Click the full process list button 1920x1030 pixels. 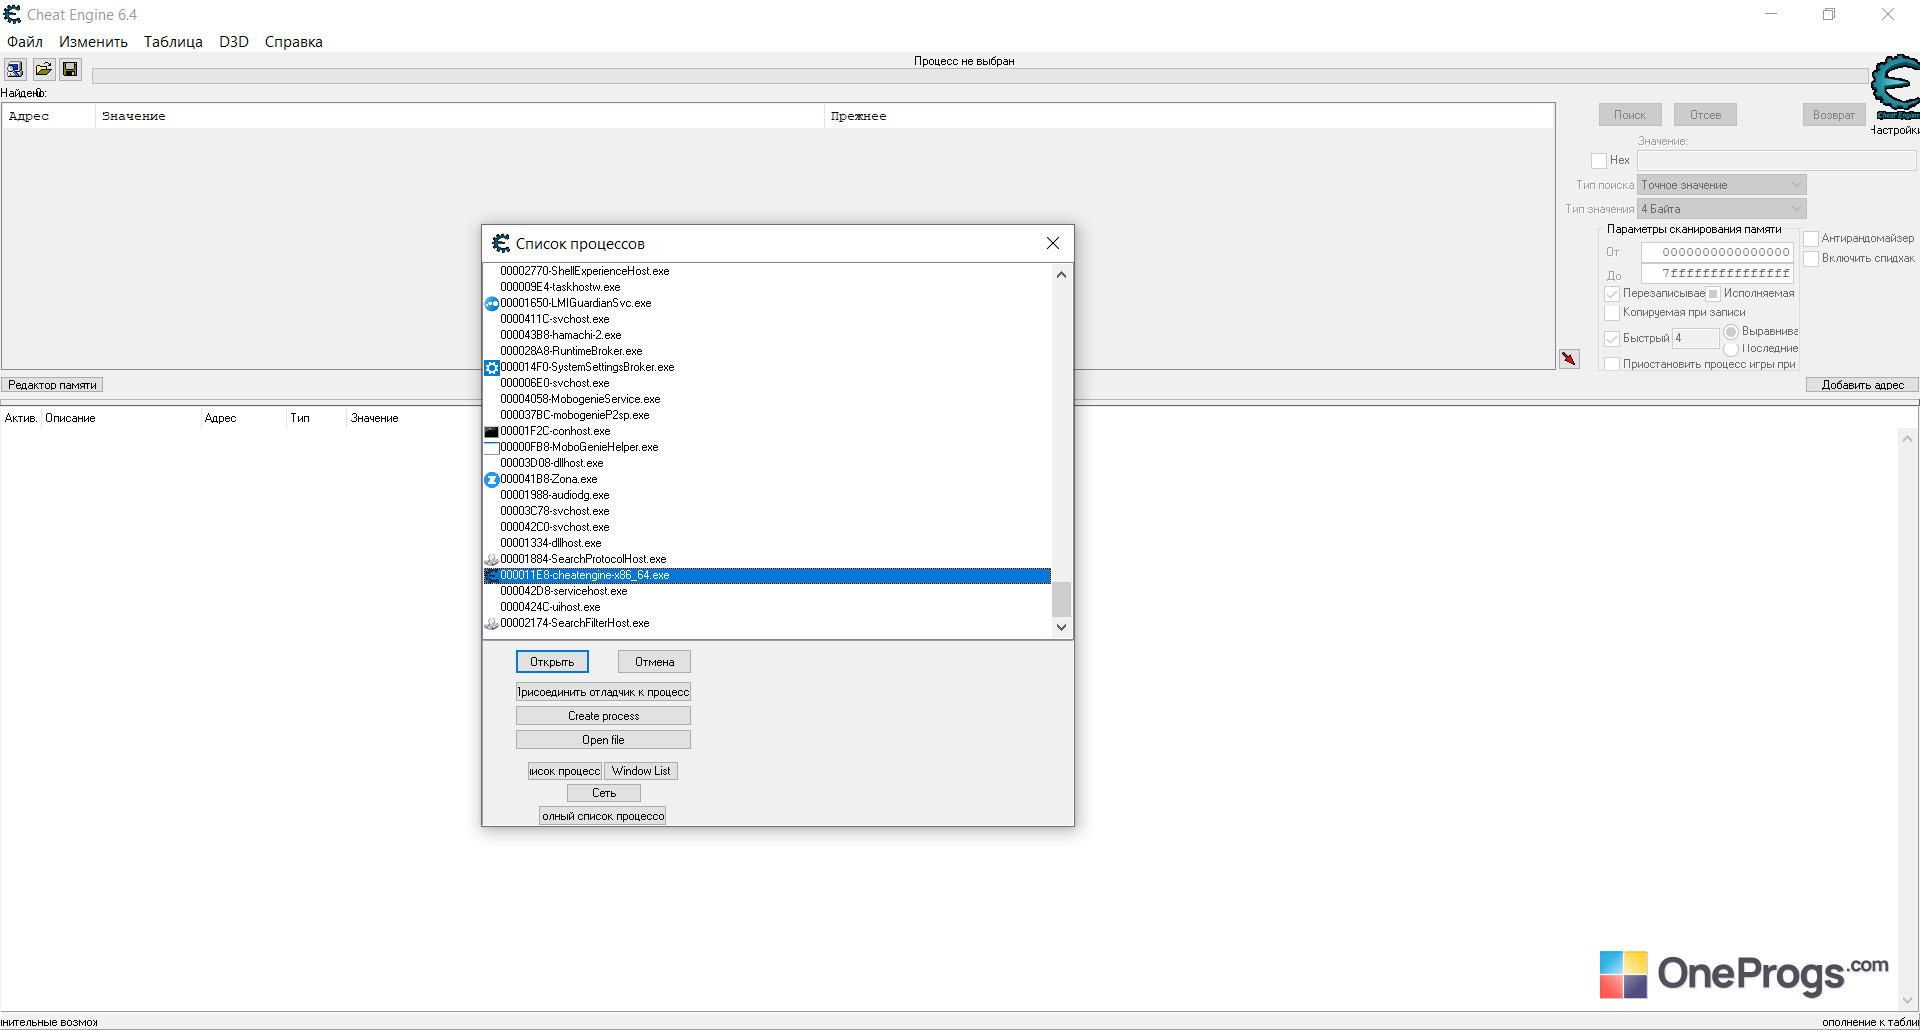click(603, 816)
